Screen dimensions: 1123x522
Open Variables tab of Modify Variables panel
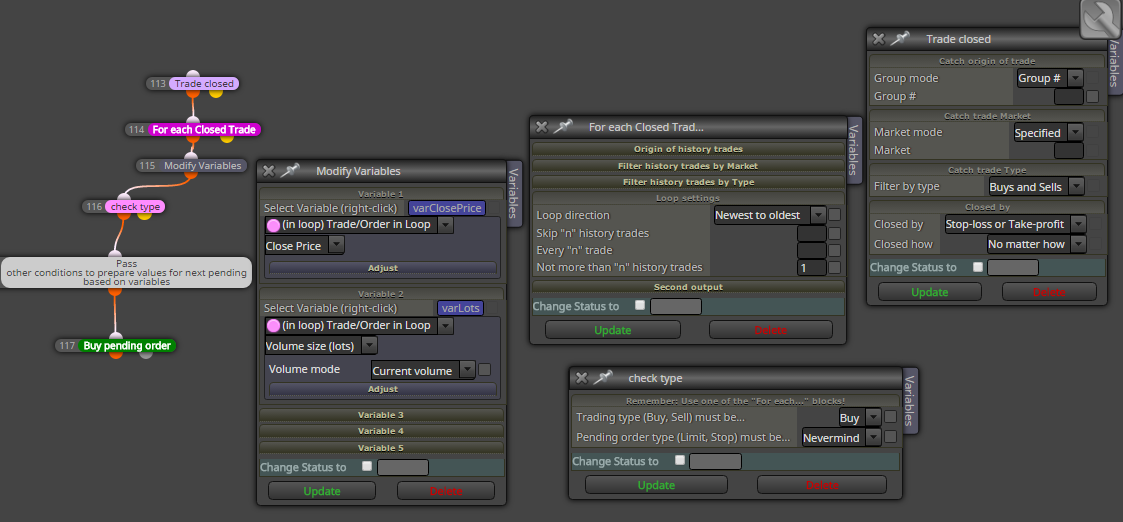pyautogui.click(x=516, y=195)
